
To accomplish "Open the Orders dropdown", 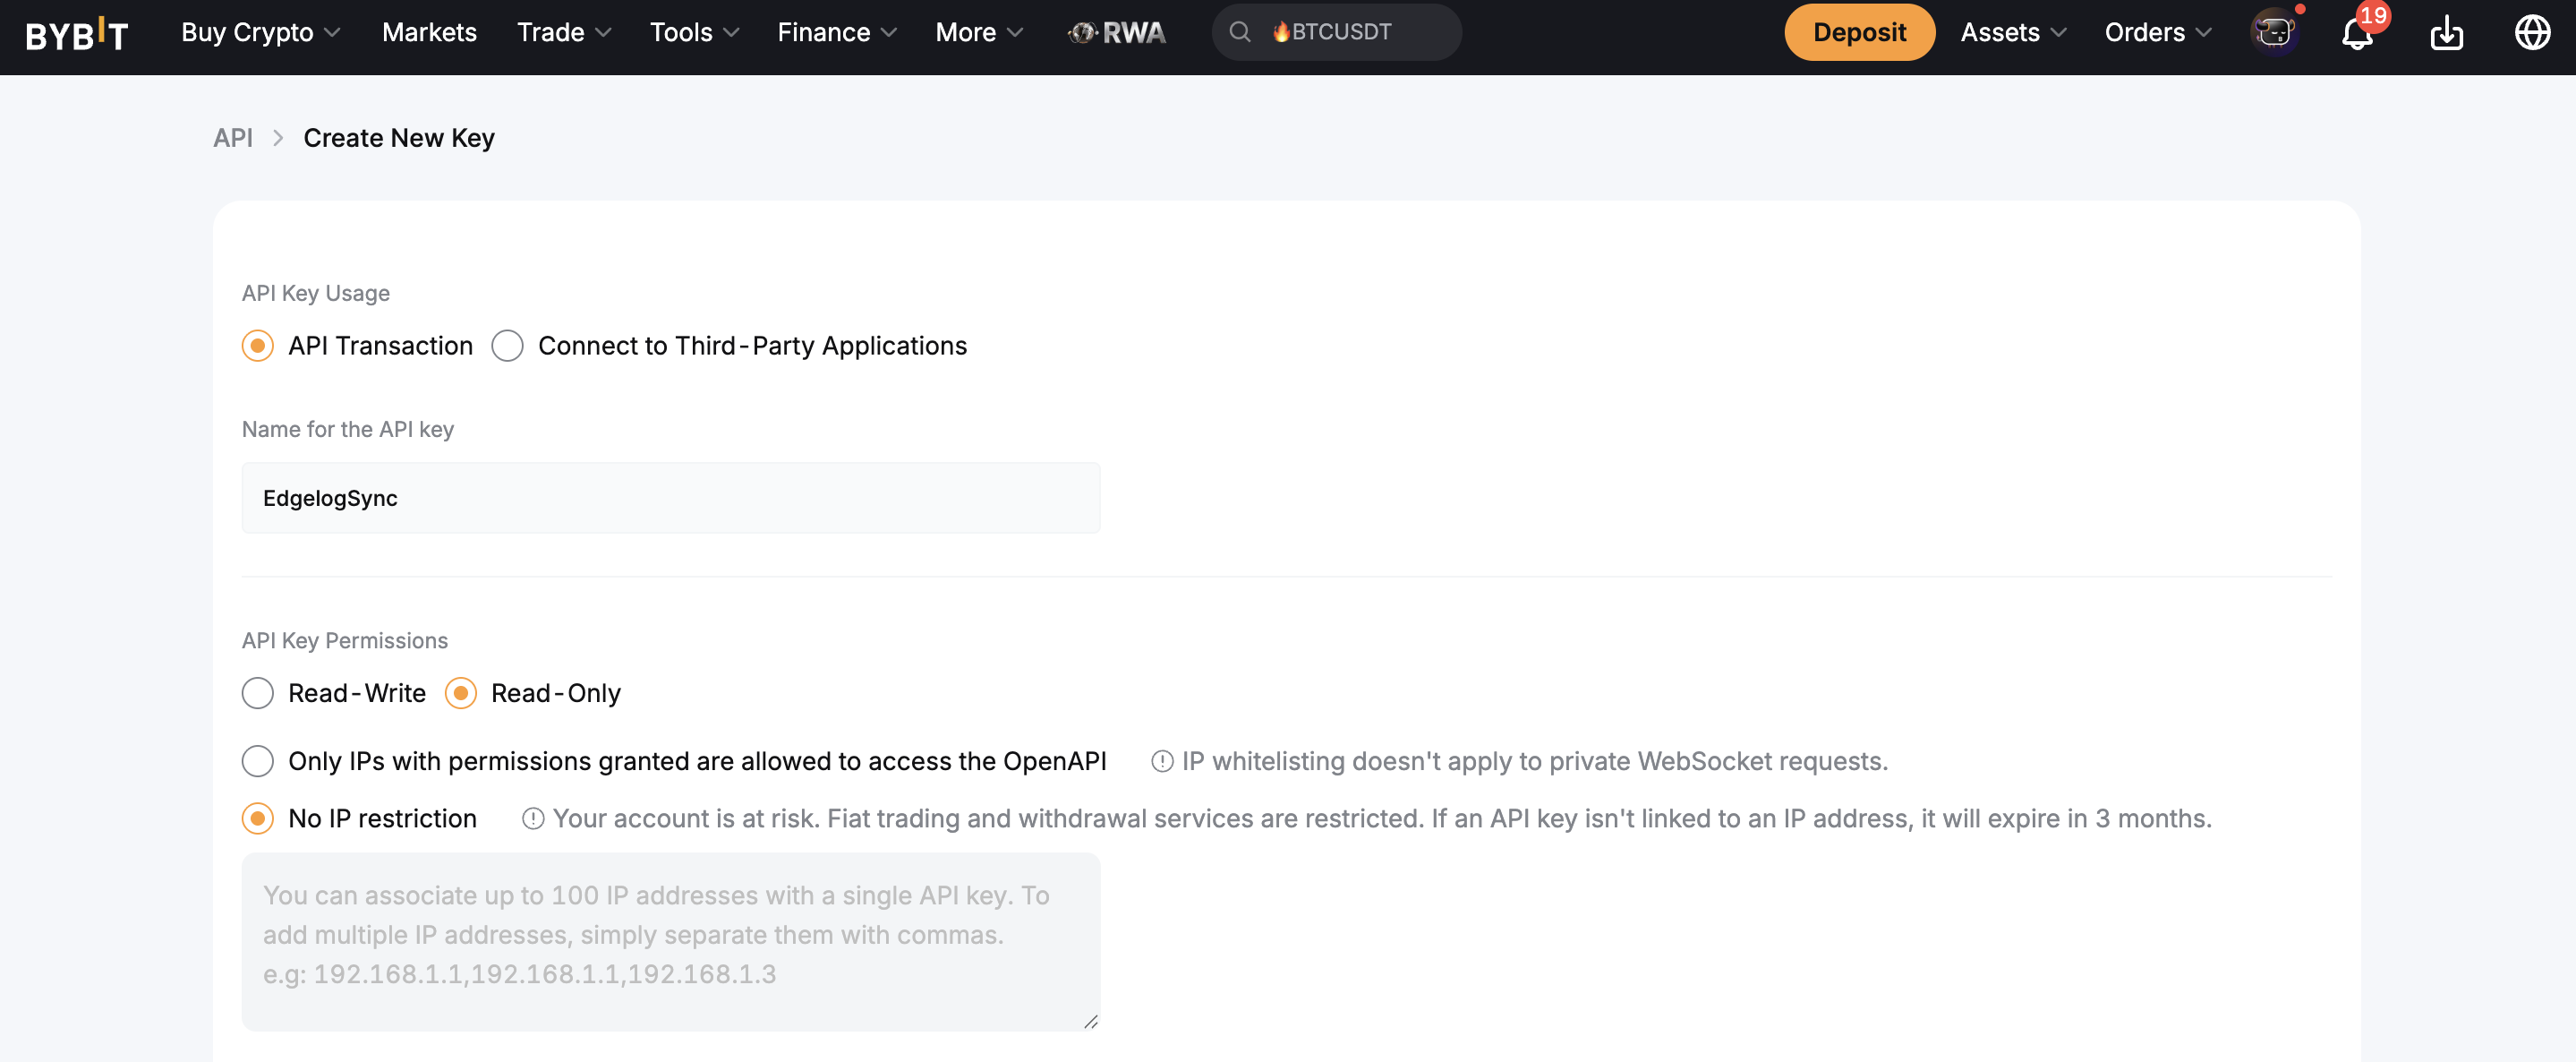I will (2158, 32).
